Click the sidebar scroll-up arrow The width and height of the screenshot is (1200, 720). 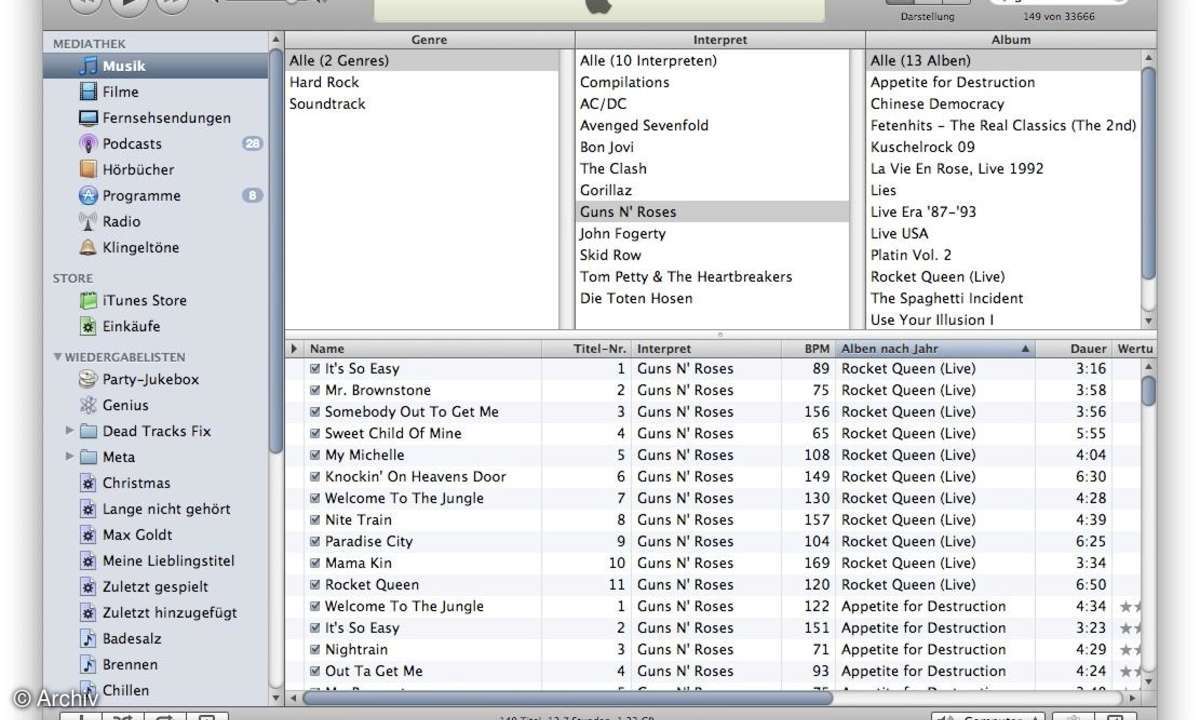click(276, 39)
